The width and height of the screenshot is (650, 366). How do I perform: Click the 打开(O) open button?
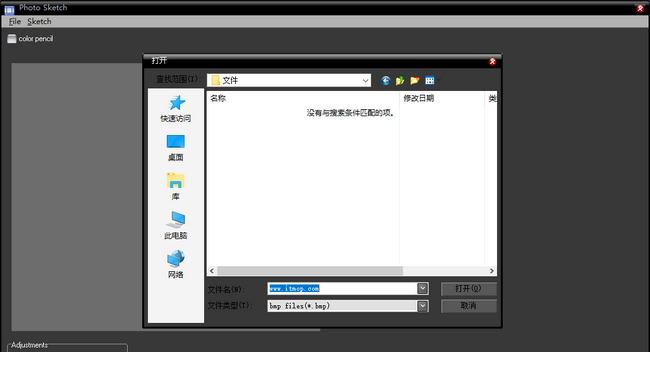468,288
